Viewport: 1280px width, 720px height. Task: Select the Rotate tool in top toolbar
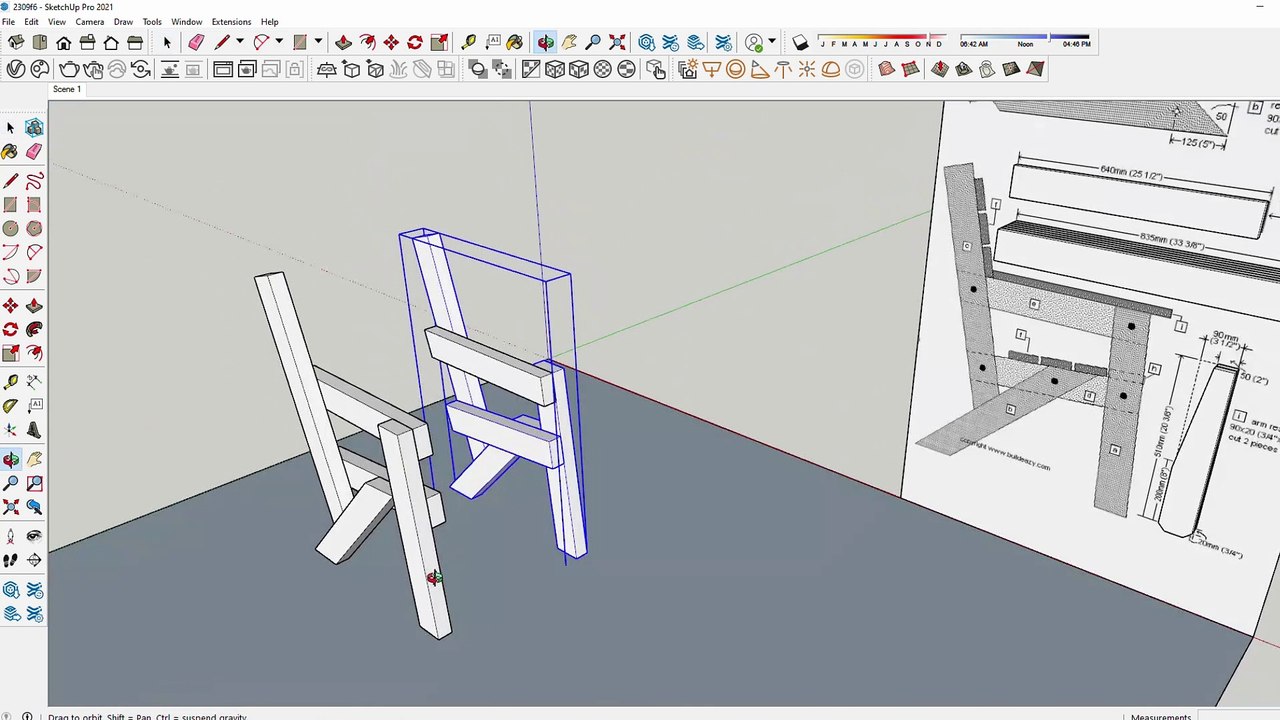[415, 43]
